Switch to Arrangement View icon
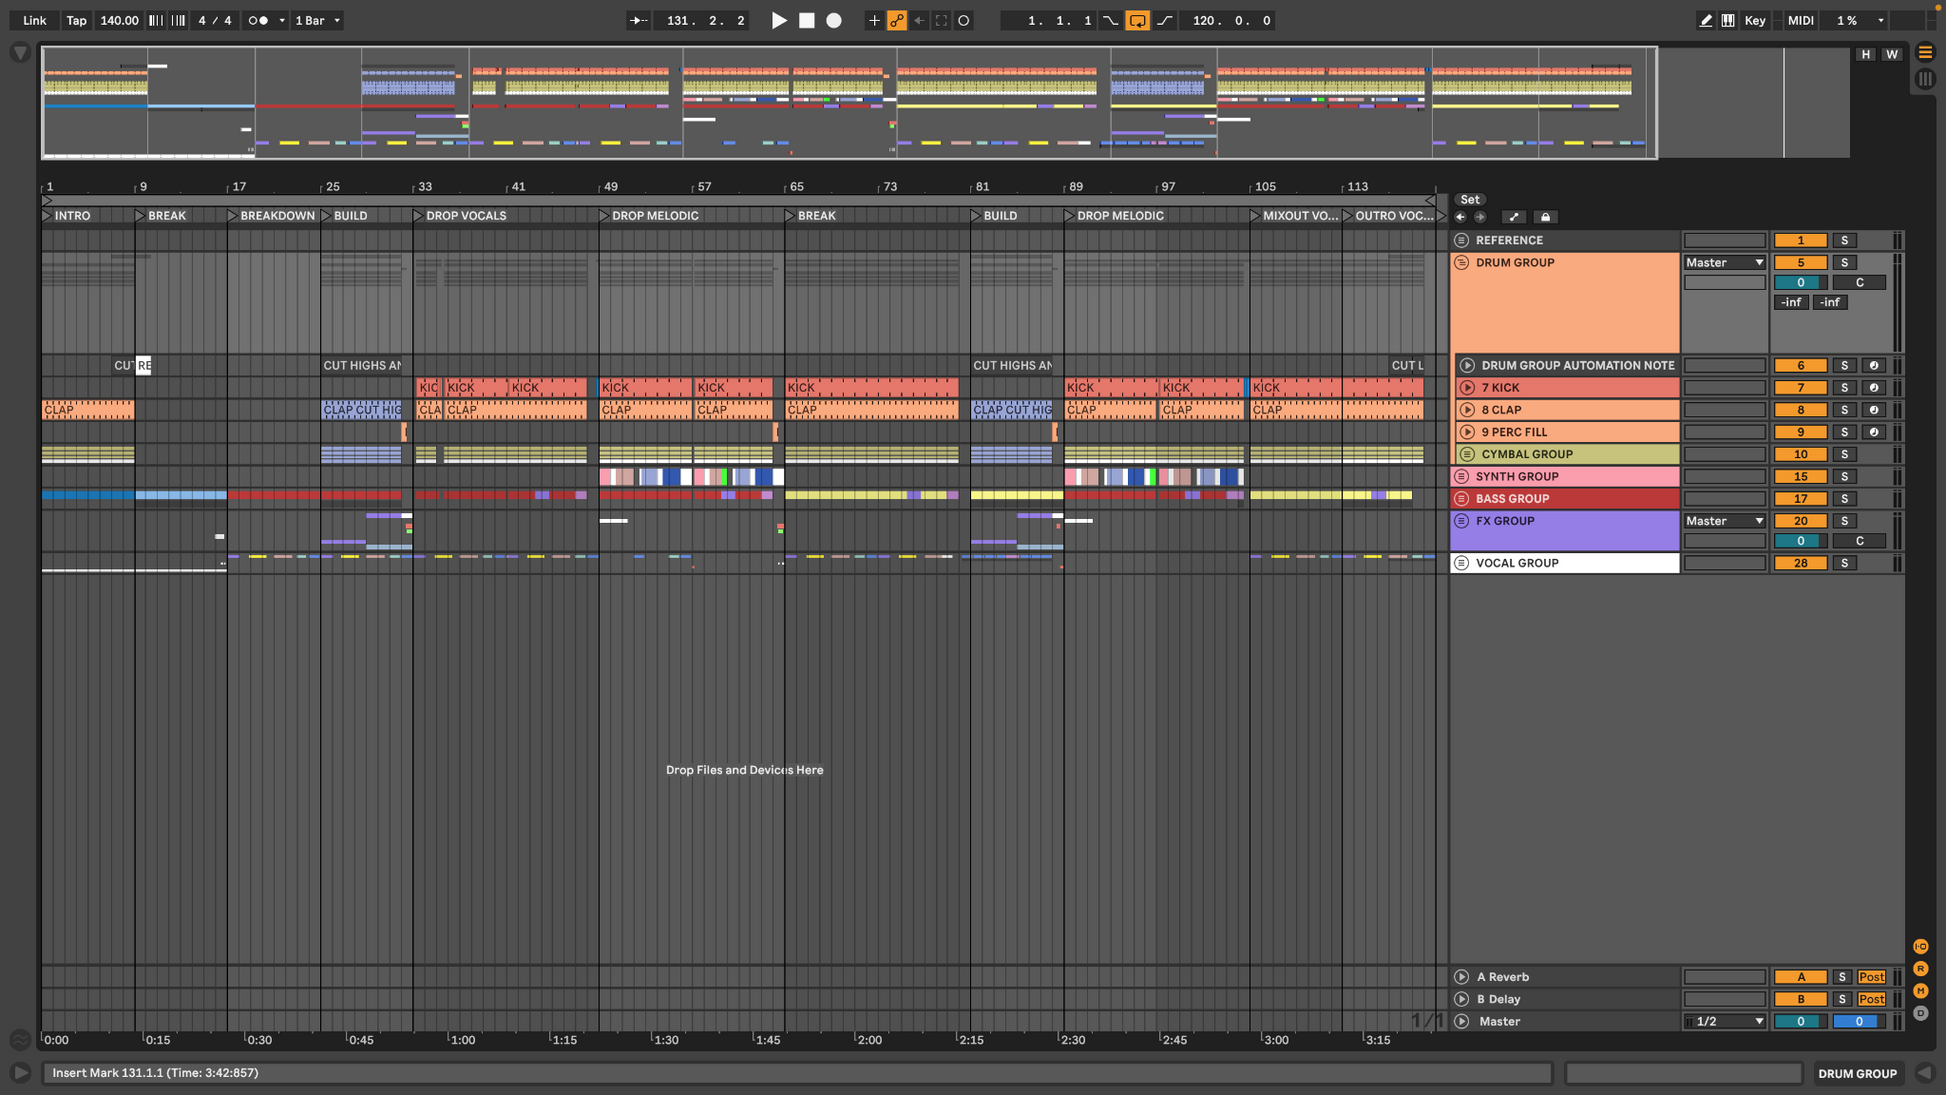This screenshot has height=1095, width=1946. (x=1925, y=53)
